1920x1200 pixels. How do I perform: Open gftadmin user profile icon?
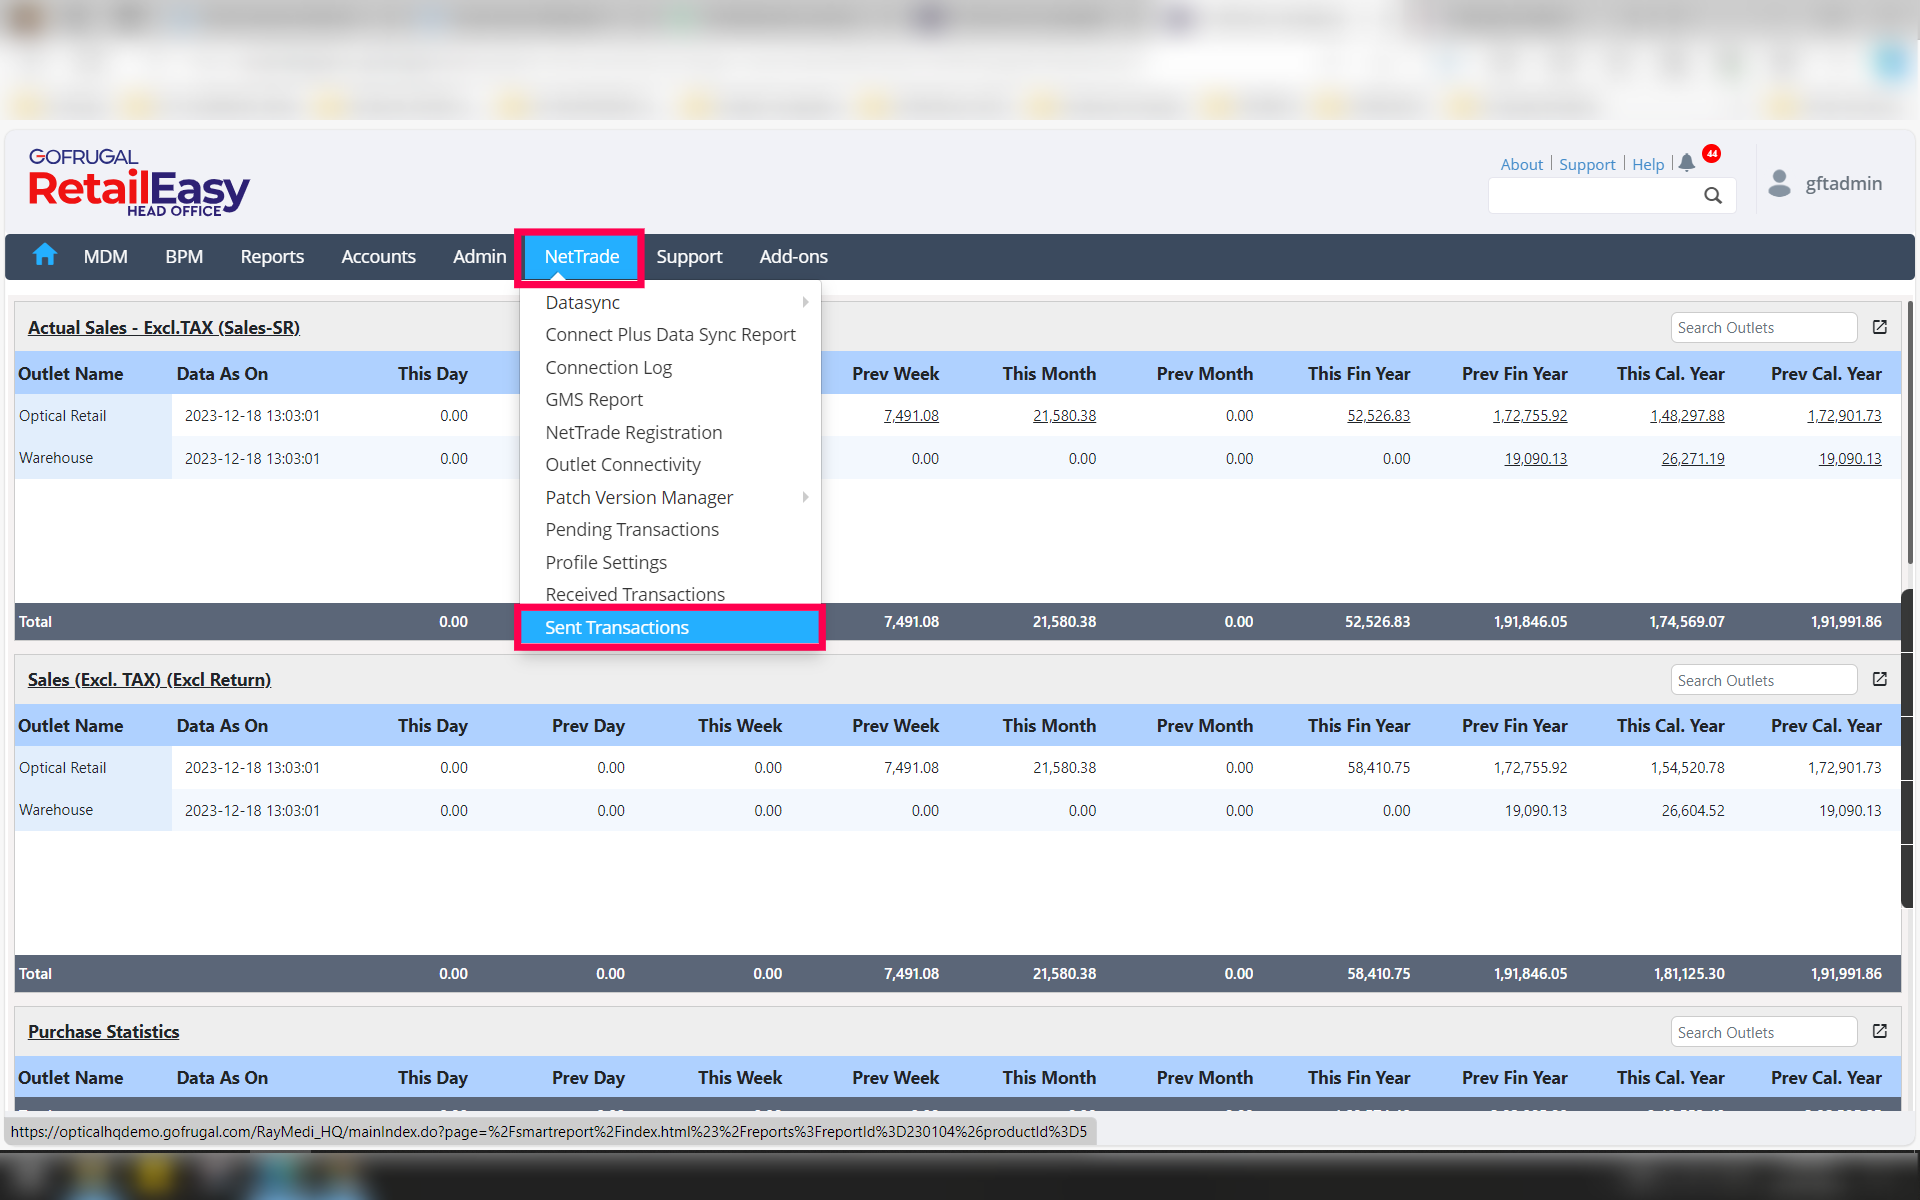click(x=1779, y=183)
